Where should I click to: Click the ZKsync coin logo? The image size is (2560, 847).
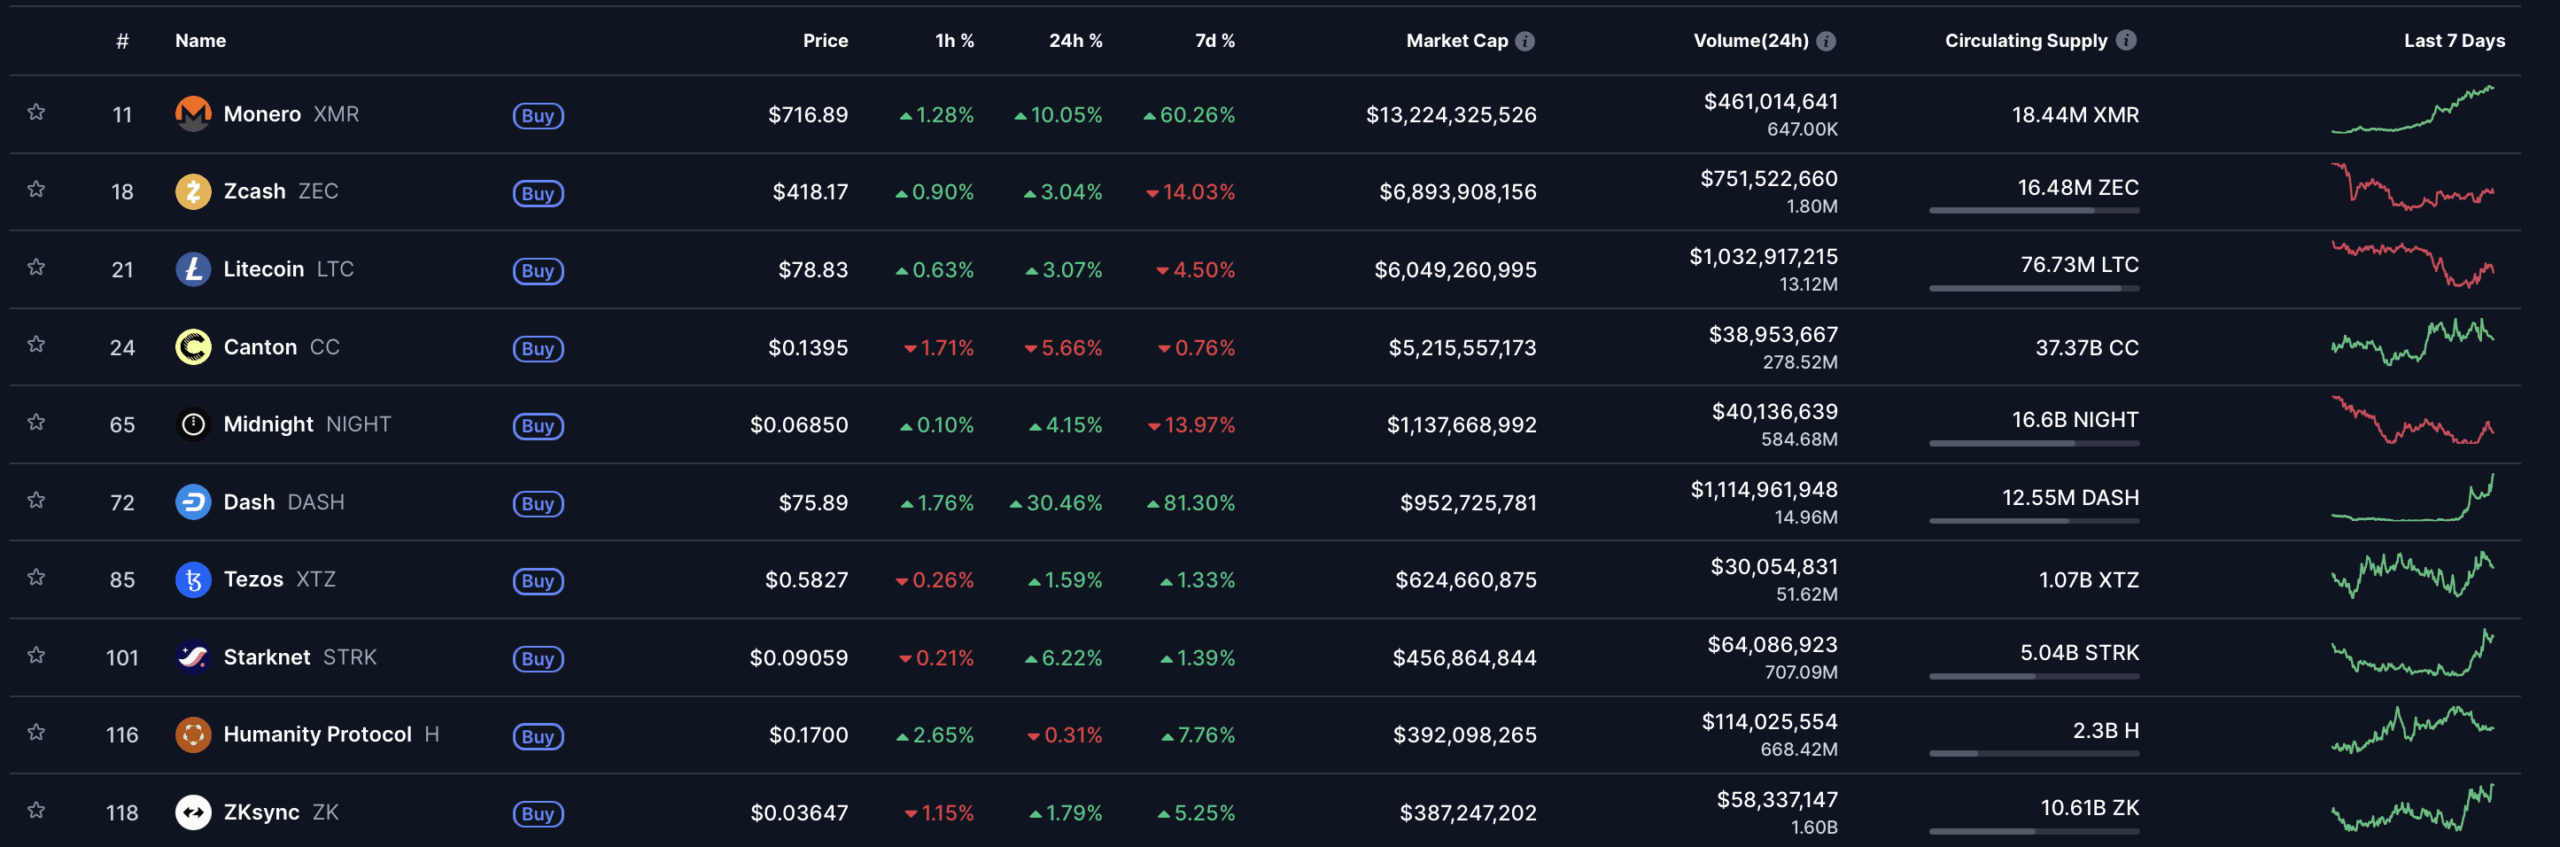pos(193,812)
